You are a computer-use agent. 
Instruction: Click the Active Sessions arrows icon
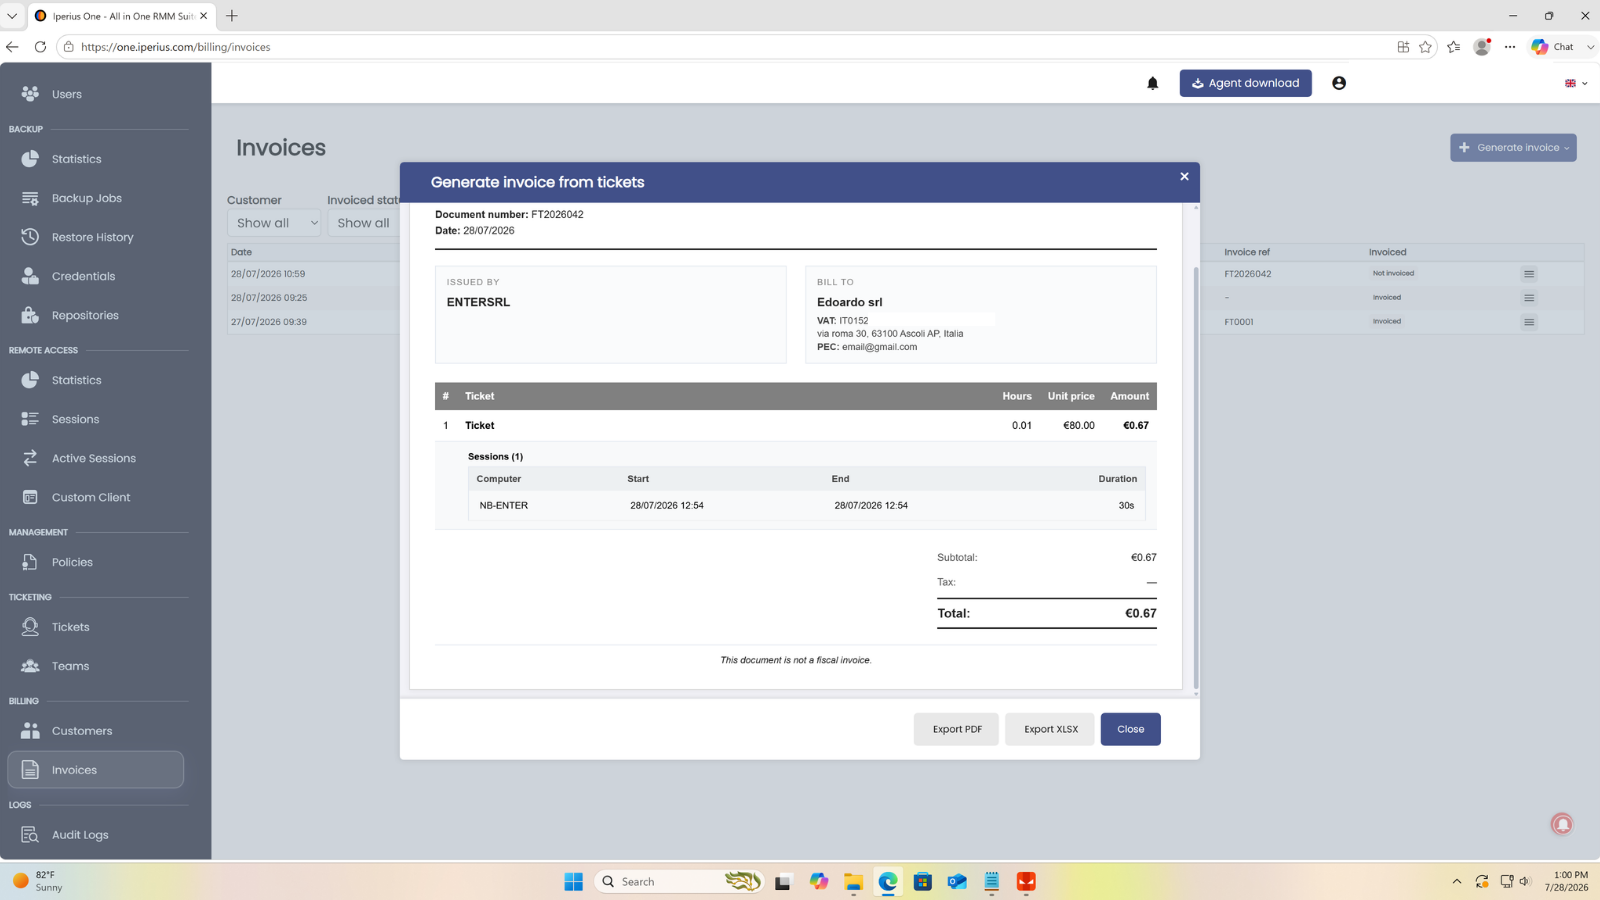pos(30,458)
